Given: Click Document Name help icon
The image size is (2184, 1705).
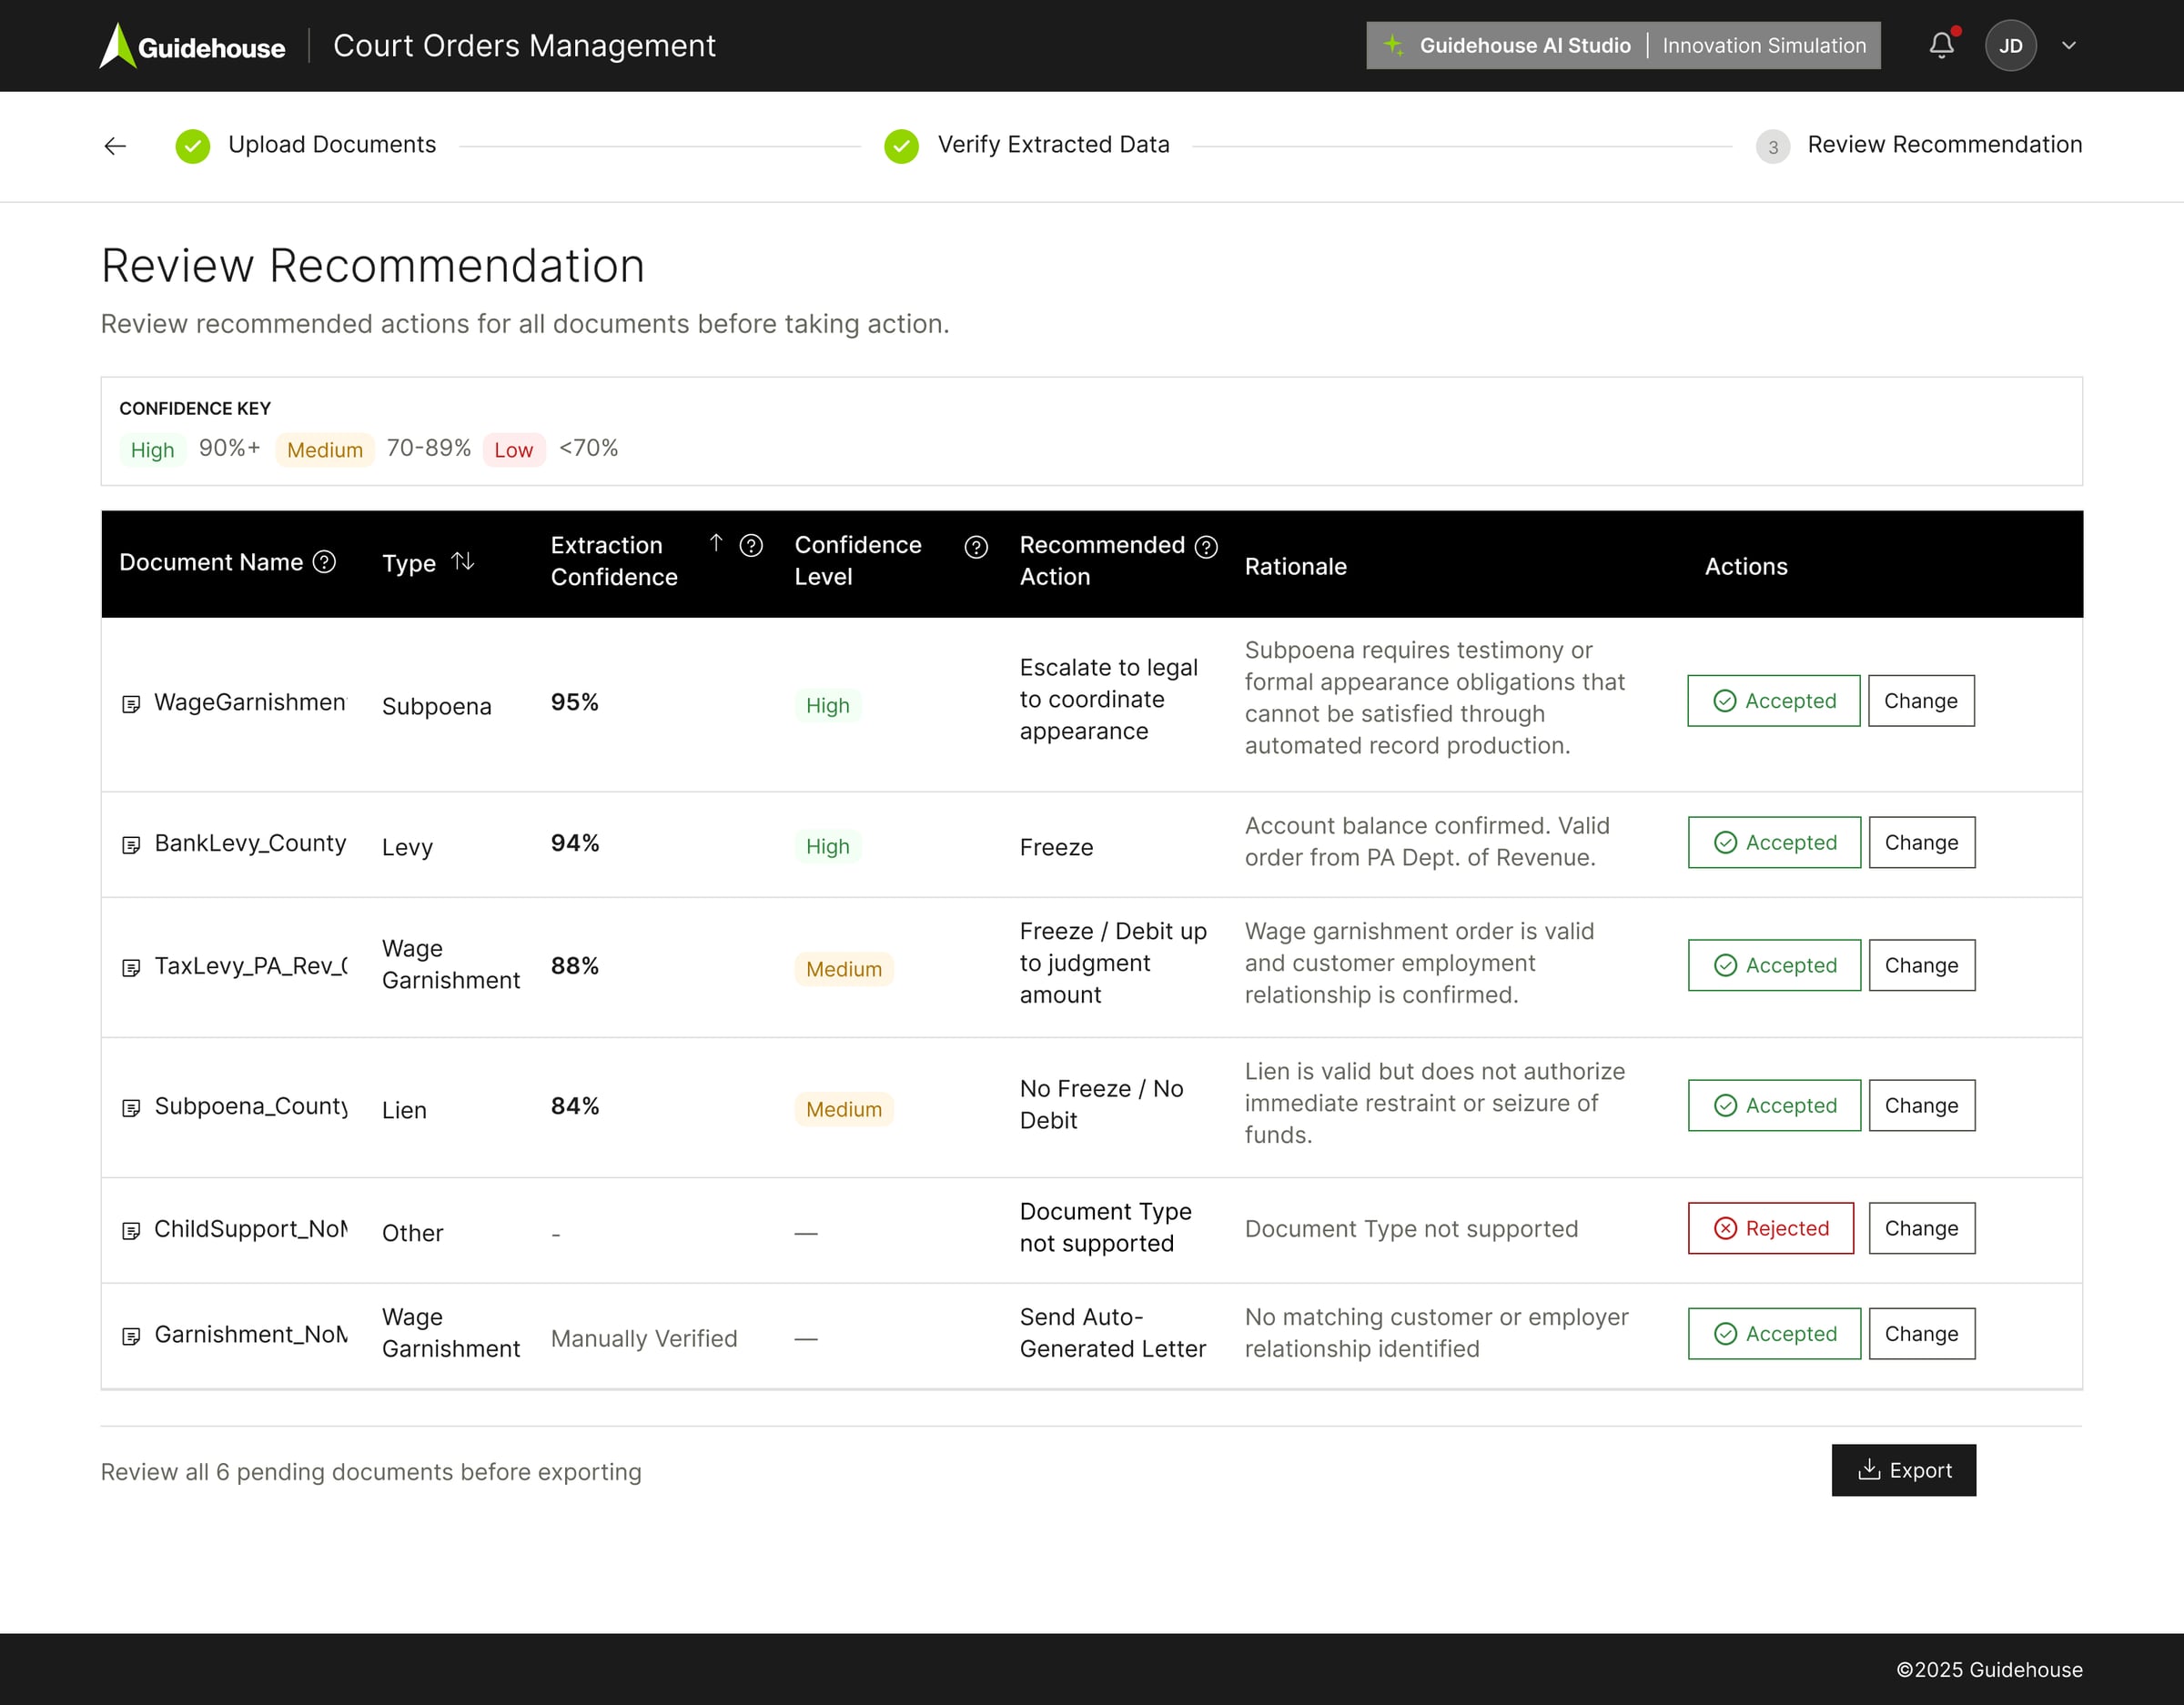Looking at the screenshot, I should pos(324,562).
